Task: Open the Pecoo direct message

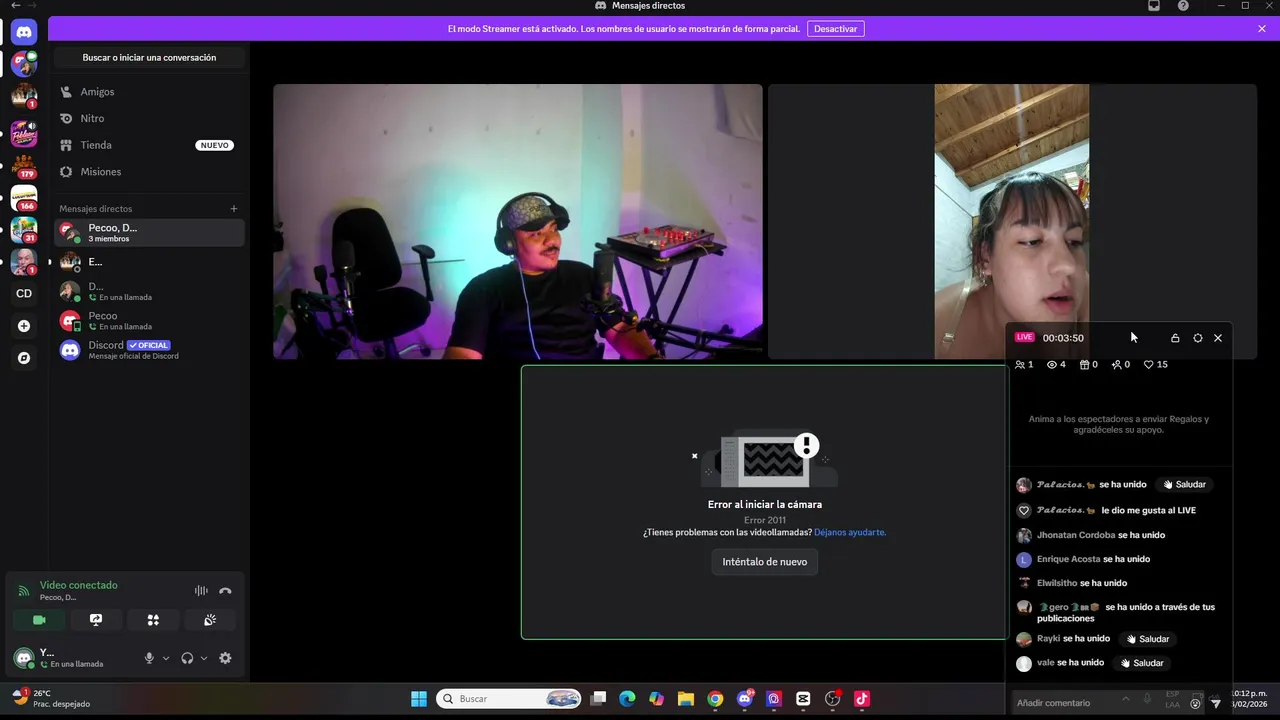Action: pyautogui.click(x=149, y=320)
